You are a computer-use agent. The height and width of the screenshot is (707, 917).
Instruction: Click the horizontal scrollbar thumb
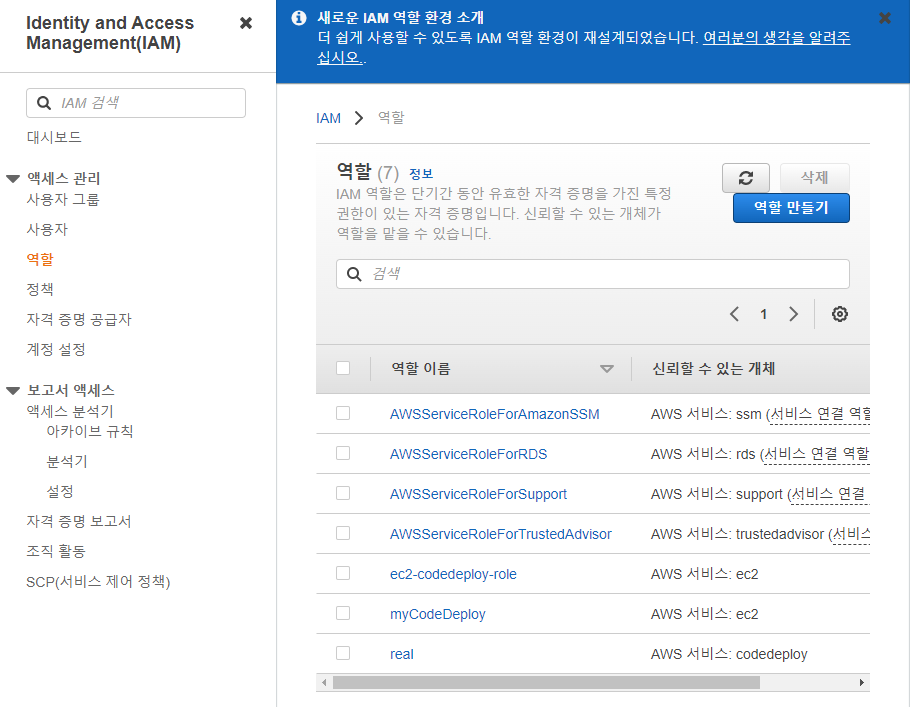(546, 682)
